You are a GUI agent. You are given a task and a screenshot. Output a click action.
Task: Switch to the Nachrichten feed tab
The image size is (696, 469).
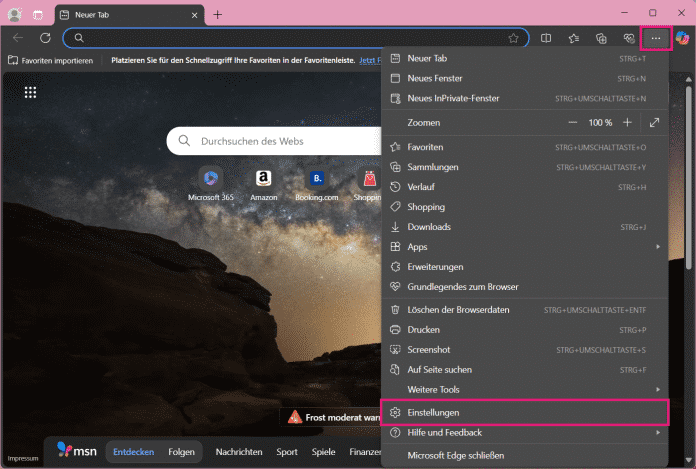point(239,452)
